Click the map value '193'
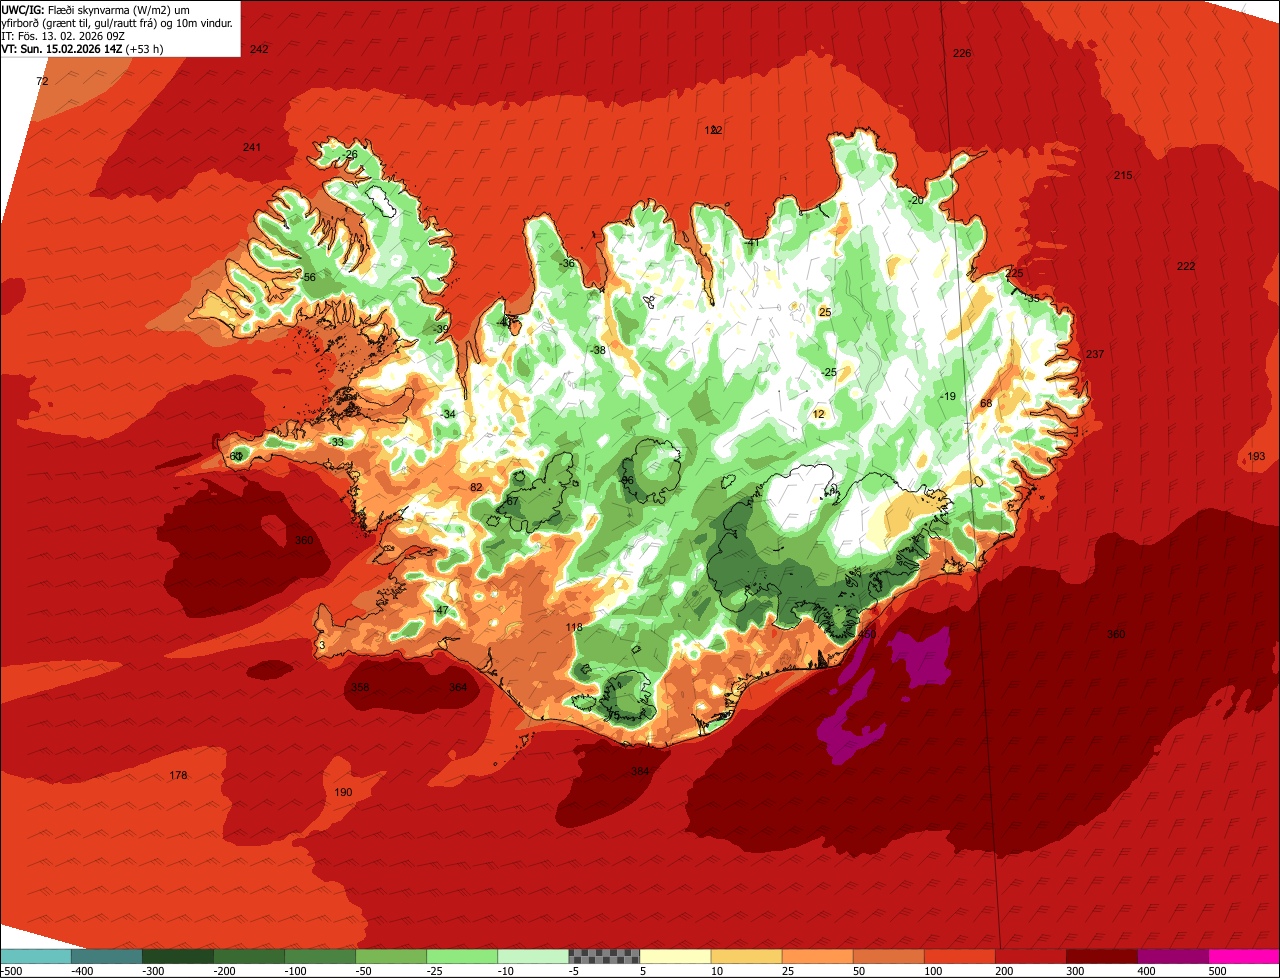The width and height of the screenshot is (1280, 978). tap(1257, 456)
